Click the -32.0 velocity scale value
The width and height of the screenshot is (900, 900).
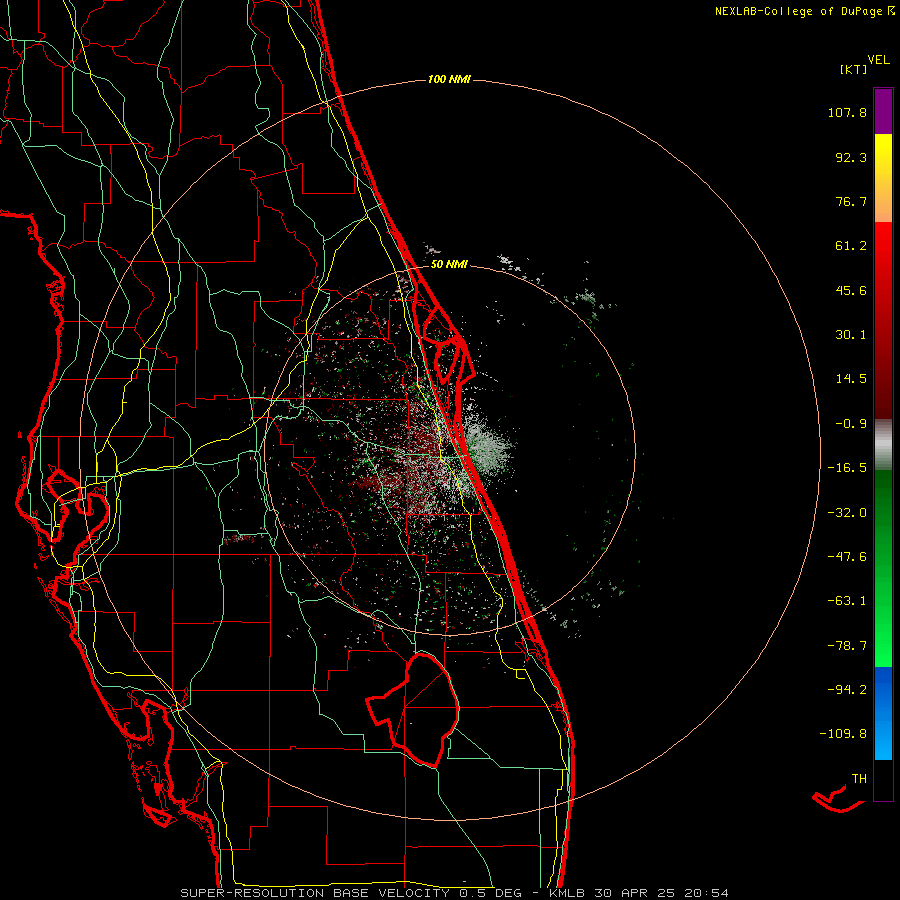[x=847, y=513]
